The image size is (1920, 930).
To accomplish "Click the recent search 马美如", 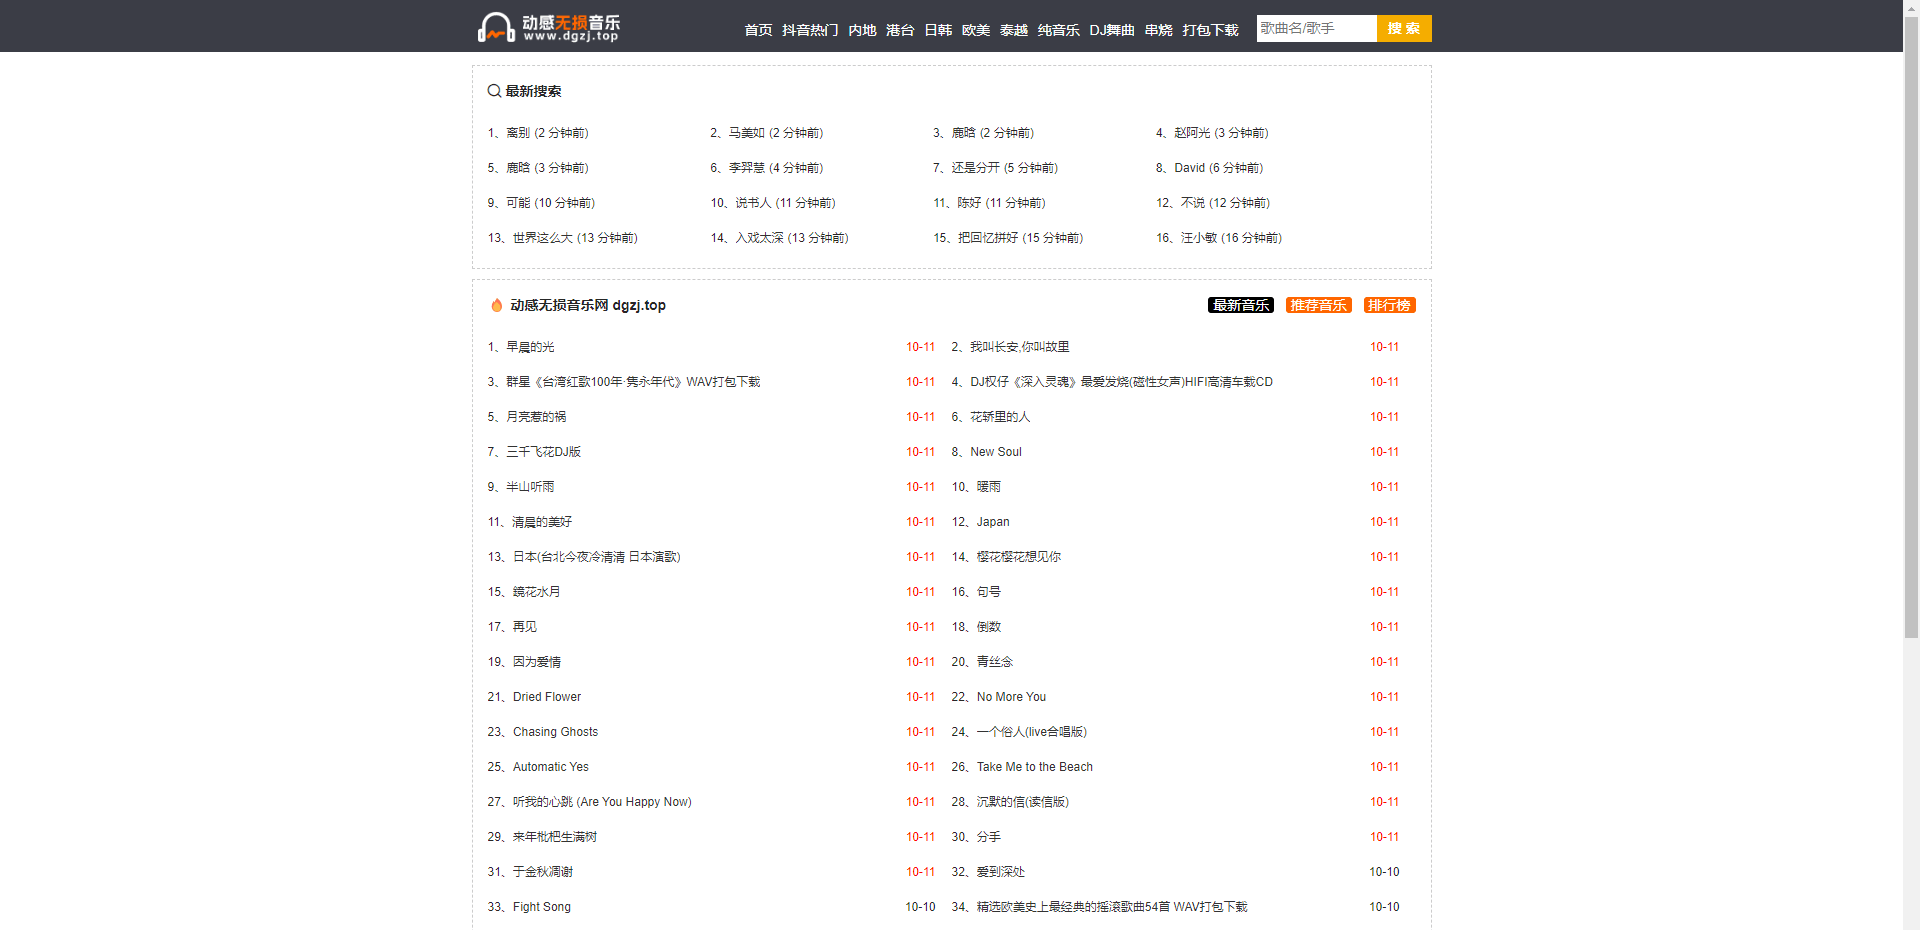I will click(x=747, y=133).
